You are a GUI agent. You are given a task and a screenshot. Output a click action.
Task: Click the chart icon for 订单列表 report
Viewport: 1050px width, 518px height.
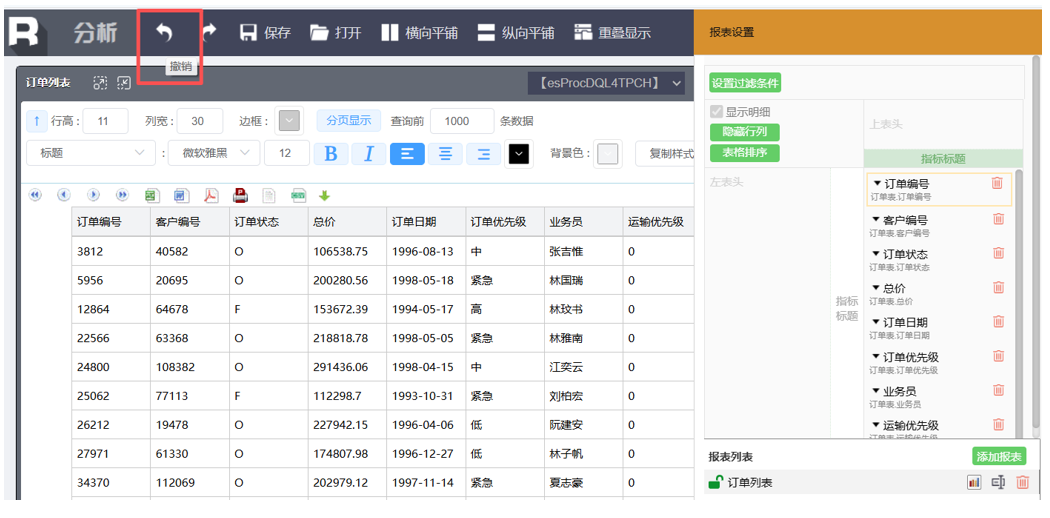point(973,483)
